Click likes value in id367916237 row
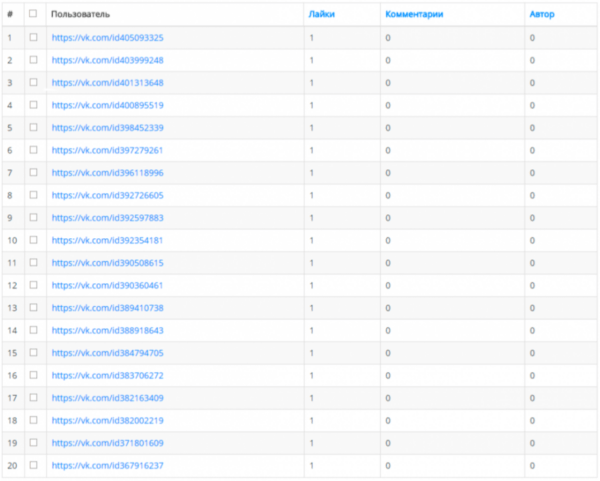The width and height of the screenshot is (600, 481). click(312, 466)
